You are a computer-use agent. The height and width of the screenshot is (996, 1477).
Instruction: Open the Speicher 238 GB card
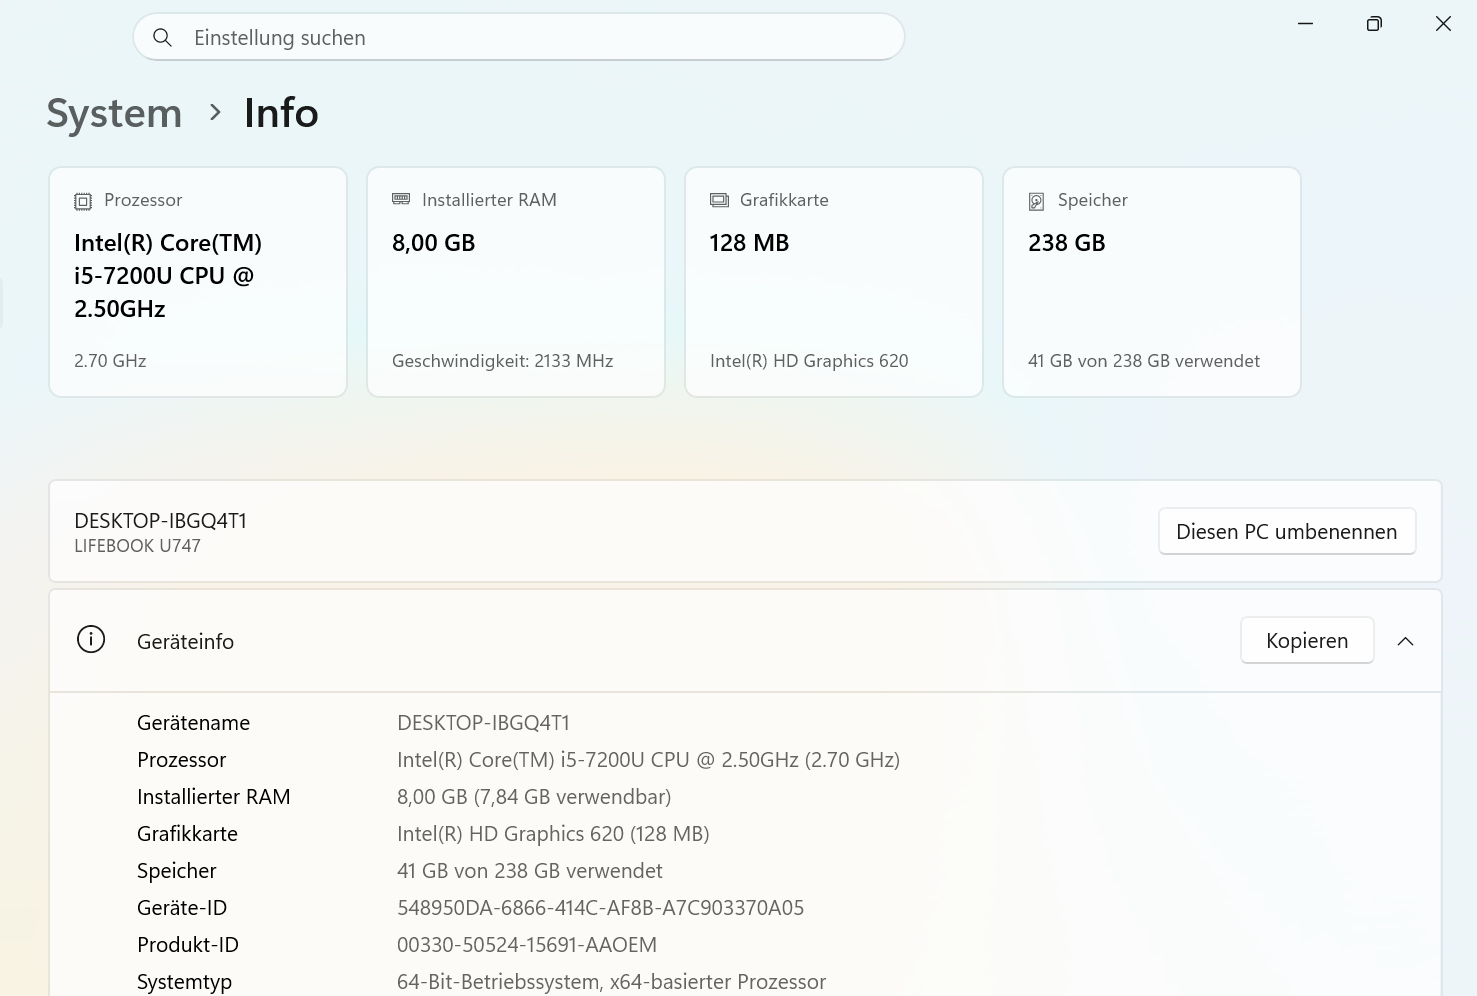click(1152, 282)
